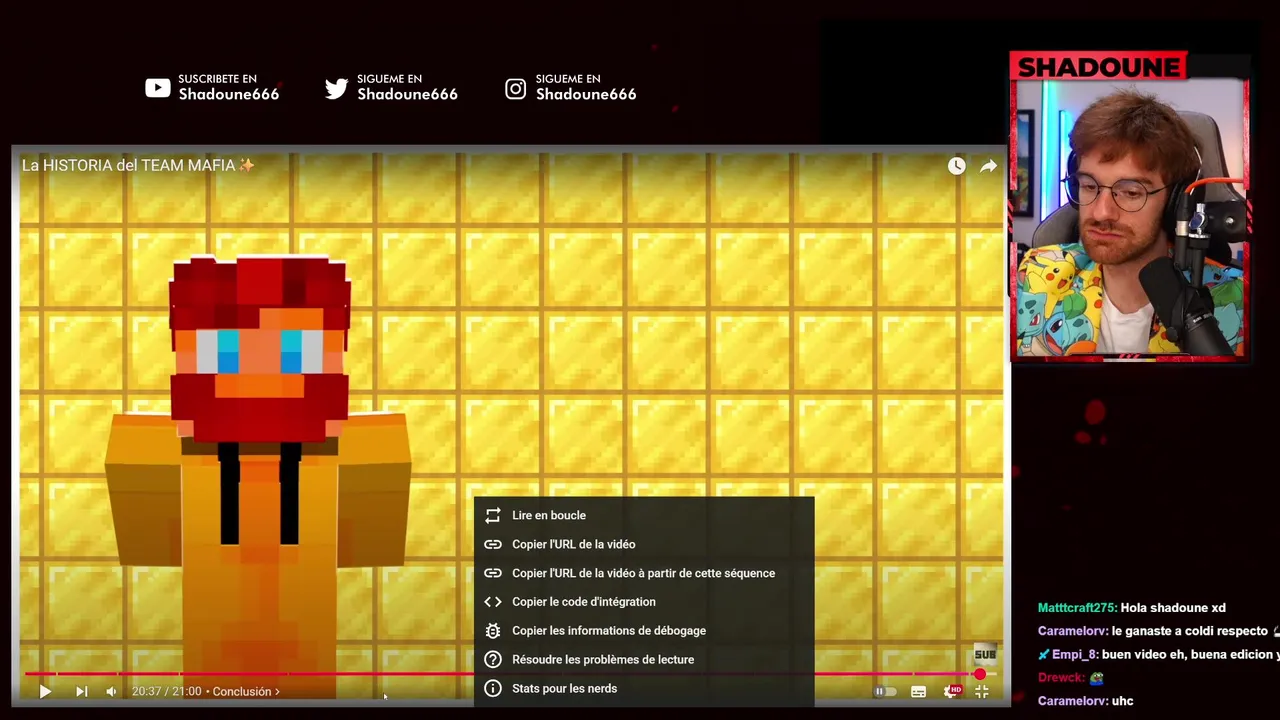Mute the video volume
This screenshot has width=1280, height=720.
coord(111,691)
